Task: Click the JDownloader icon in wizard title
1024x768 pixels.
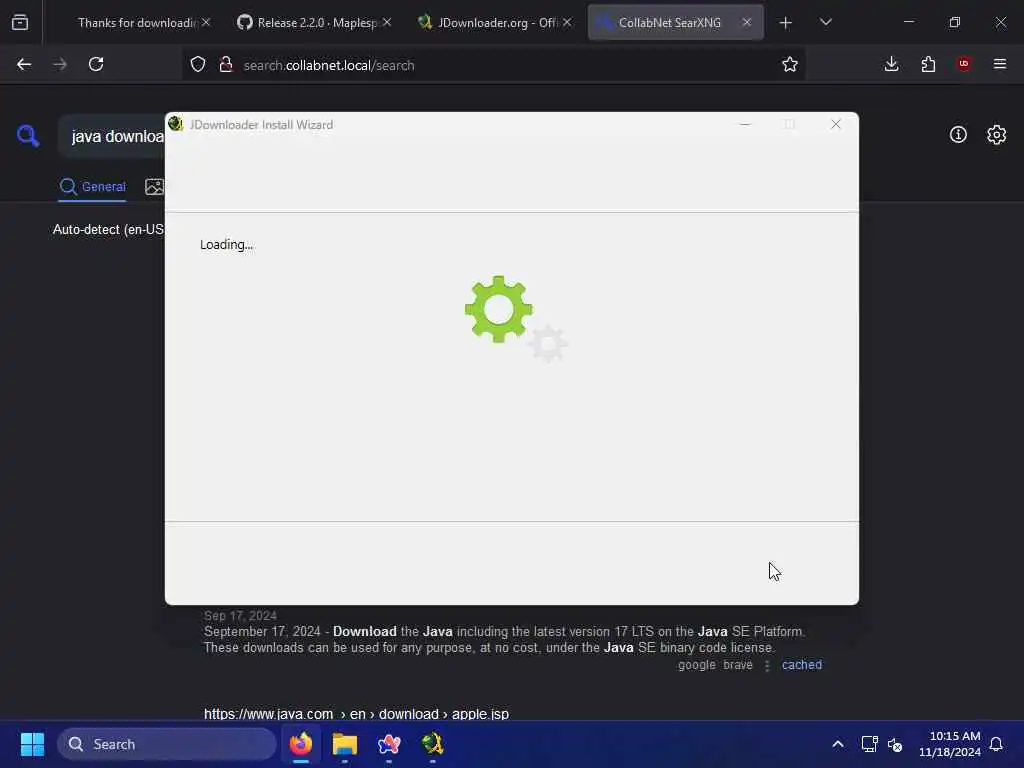Action: 175,123
